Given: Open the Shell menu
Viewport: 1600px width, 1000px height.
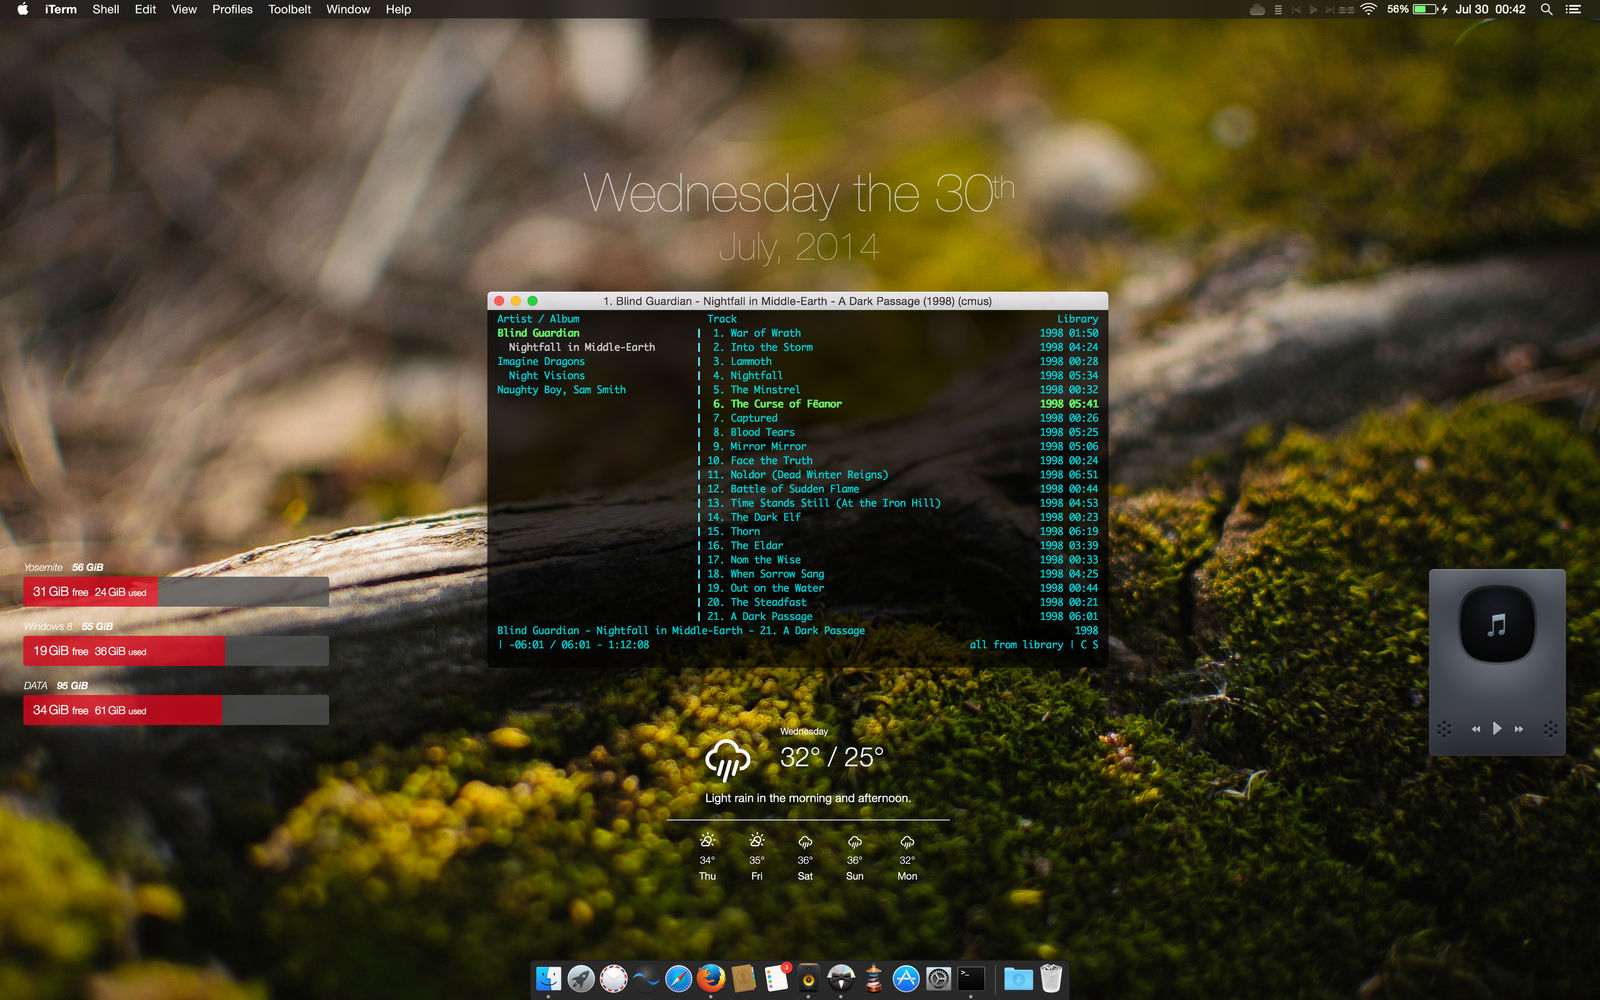Looking at the screenshot, I should (106, 9).
